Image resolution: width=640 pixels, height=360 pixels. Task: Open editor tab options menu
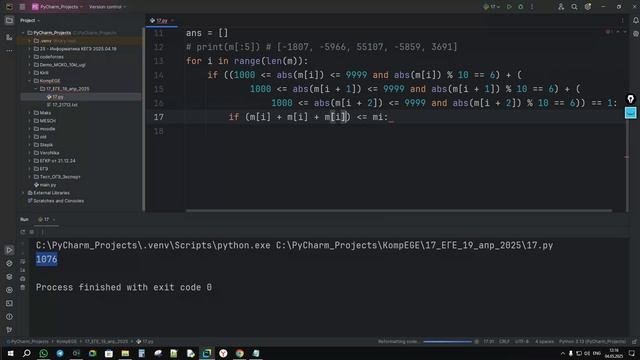click(x=622, y=20)
